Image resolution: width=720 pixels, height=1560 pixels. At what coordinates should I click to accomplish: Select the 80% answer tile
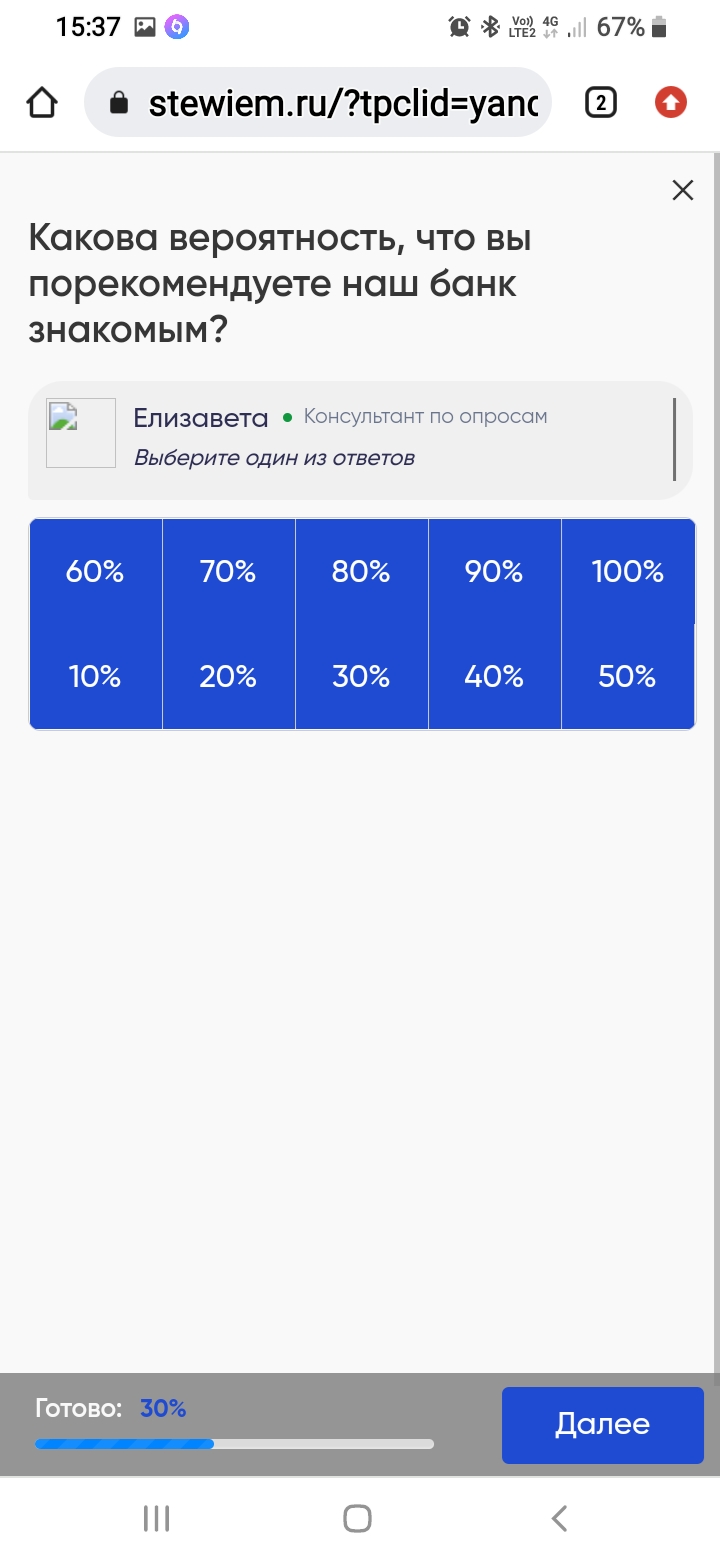[x=362, y=572]
